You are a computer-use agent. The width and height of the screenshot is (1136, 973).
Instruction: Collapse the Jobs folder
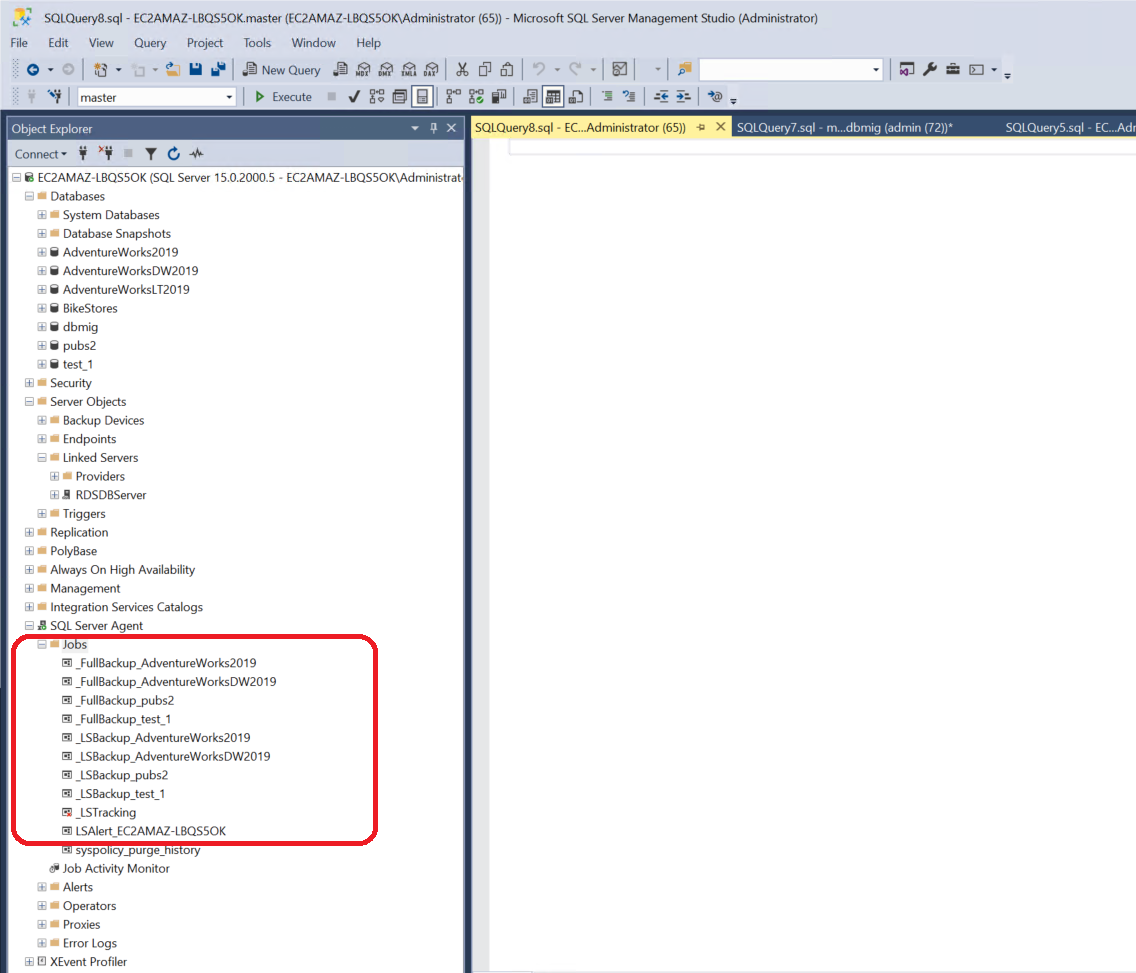click(x=42, y=645)
